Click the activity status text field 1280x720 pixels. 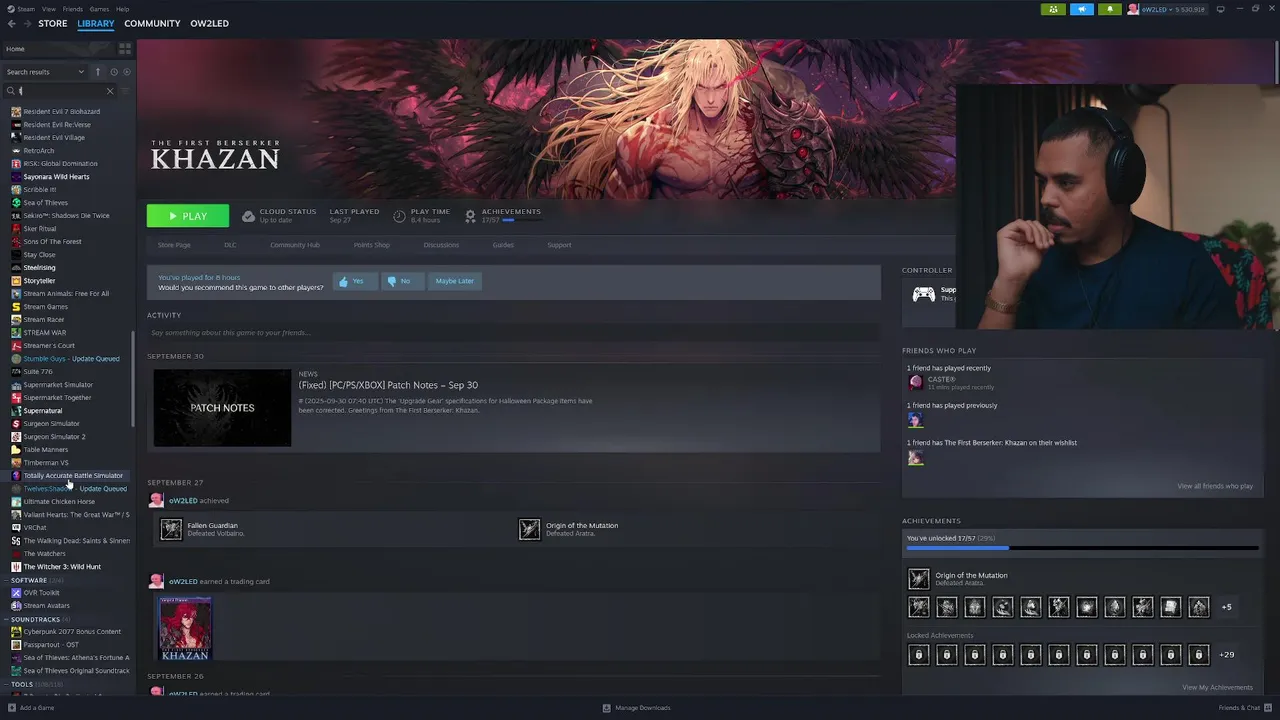point(513,332)
